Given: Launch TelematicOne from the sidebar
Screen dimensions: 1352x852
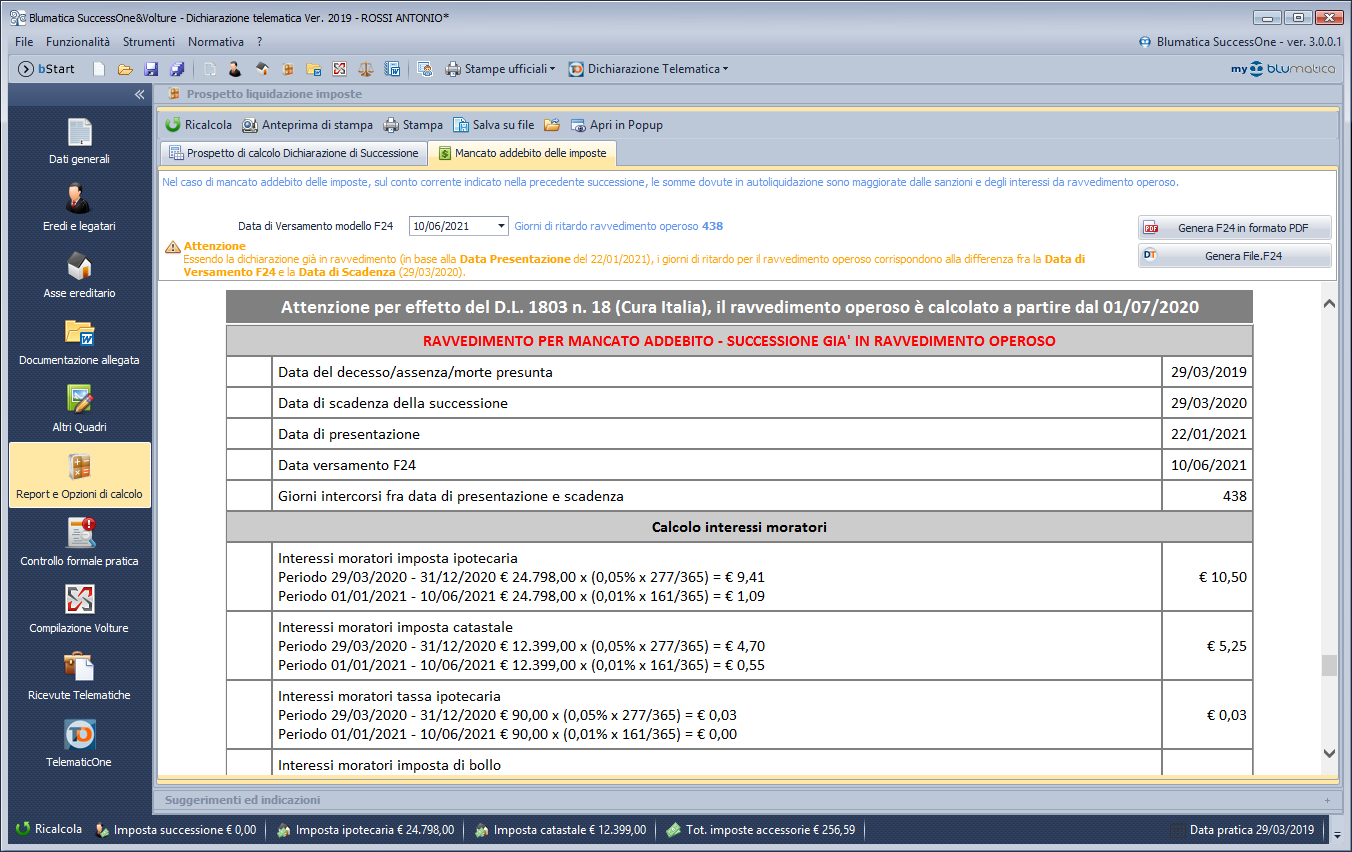Looking at the screenshot, I should coord(80,743).
